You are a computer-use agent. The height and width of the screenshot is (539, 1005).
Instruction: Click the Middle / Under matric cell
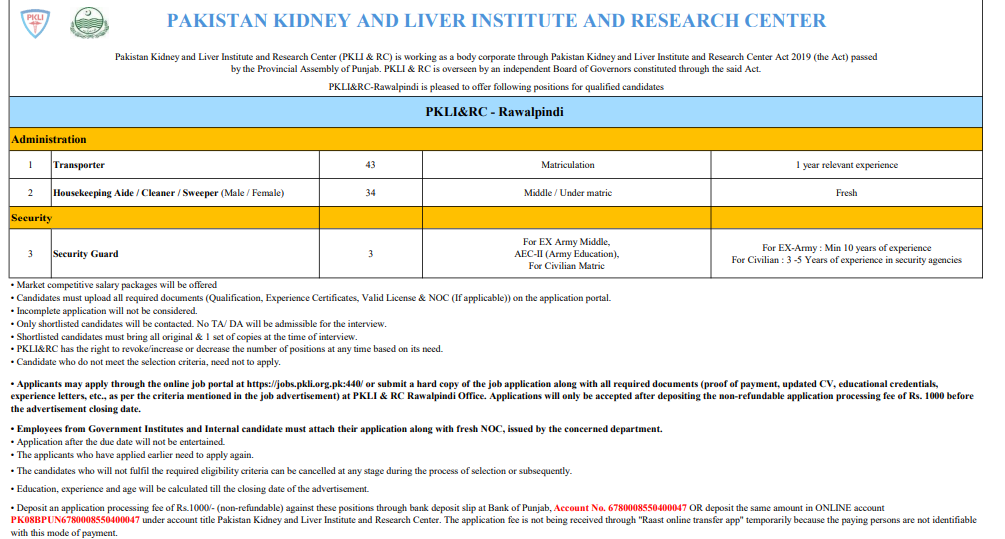(567, 192)
